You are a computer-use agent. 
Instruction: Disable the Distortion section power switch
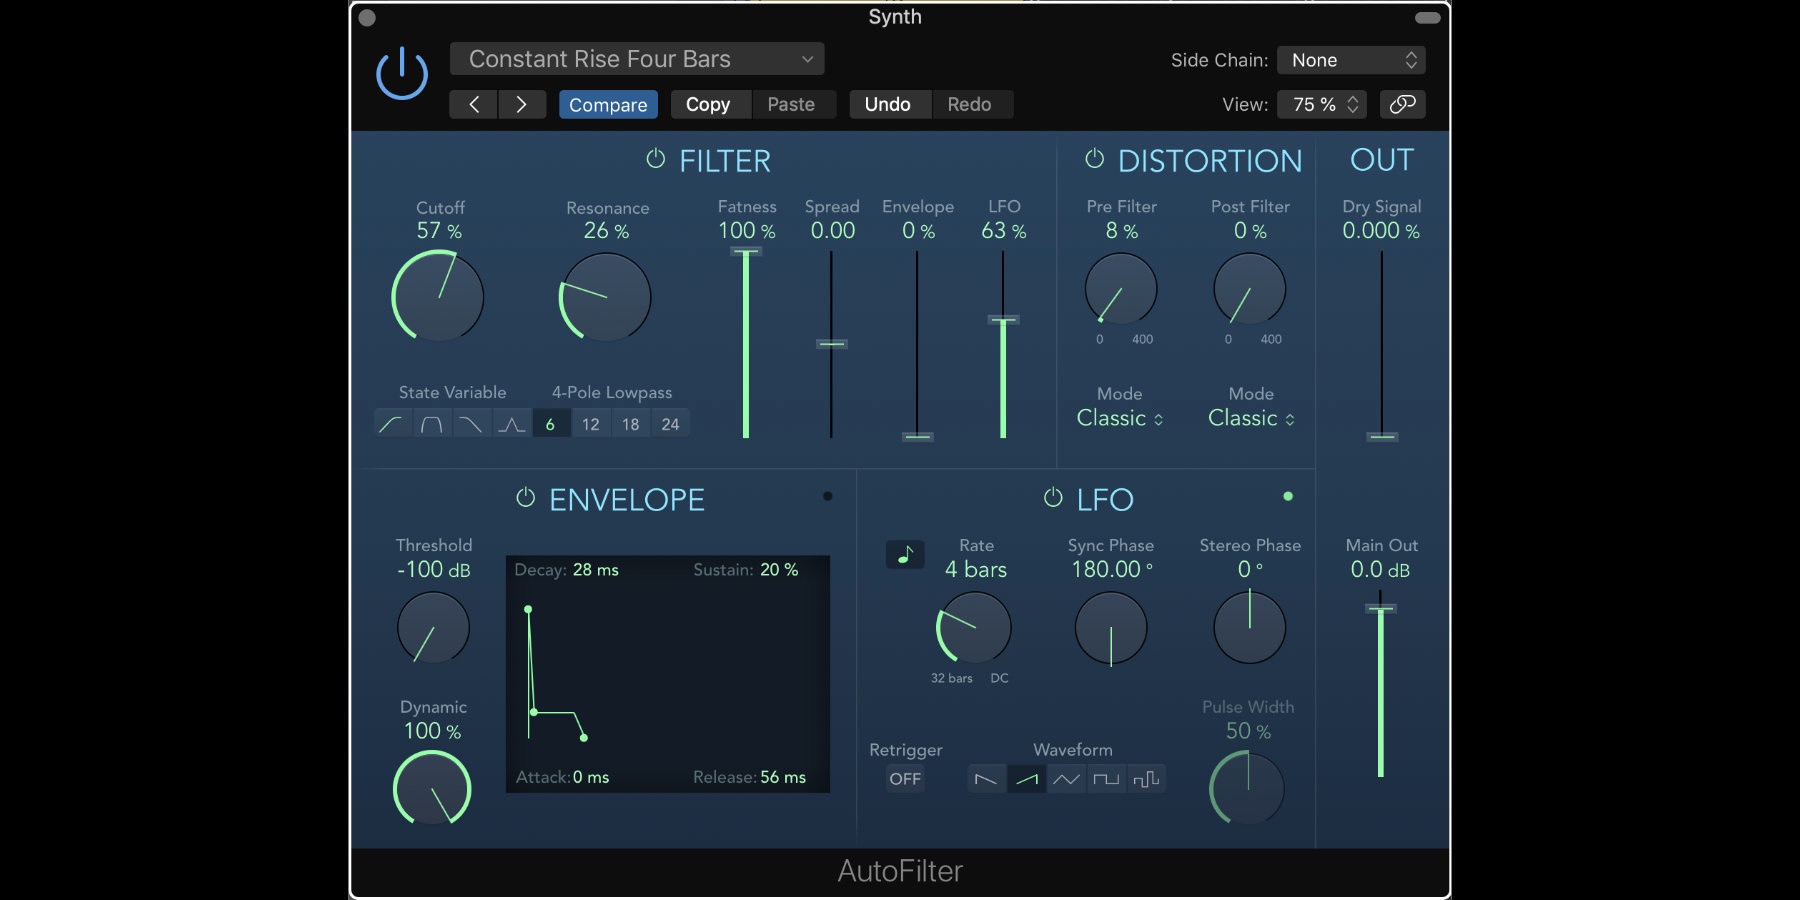click(1095, 159)
